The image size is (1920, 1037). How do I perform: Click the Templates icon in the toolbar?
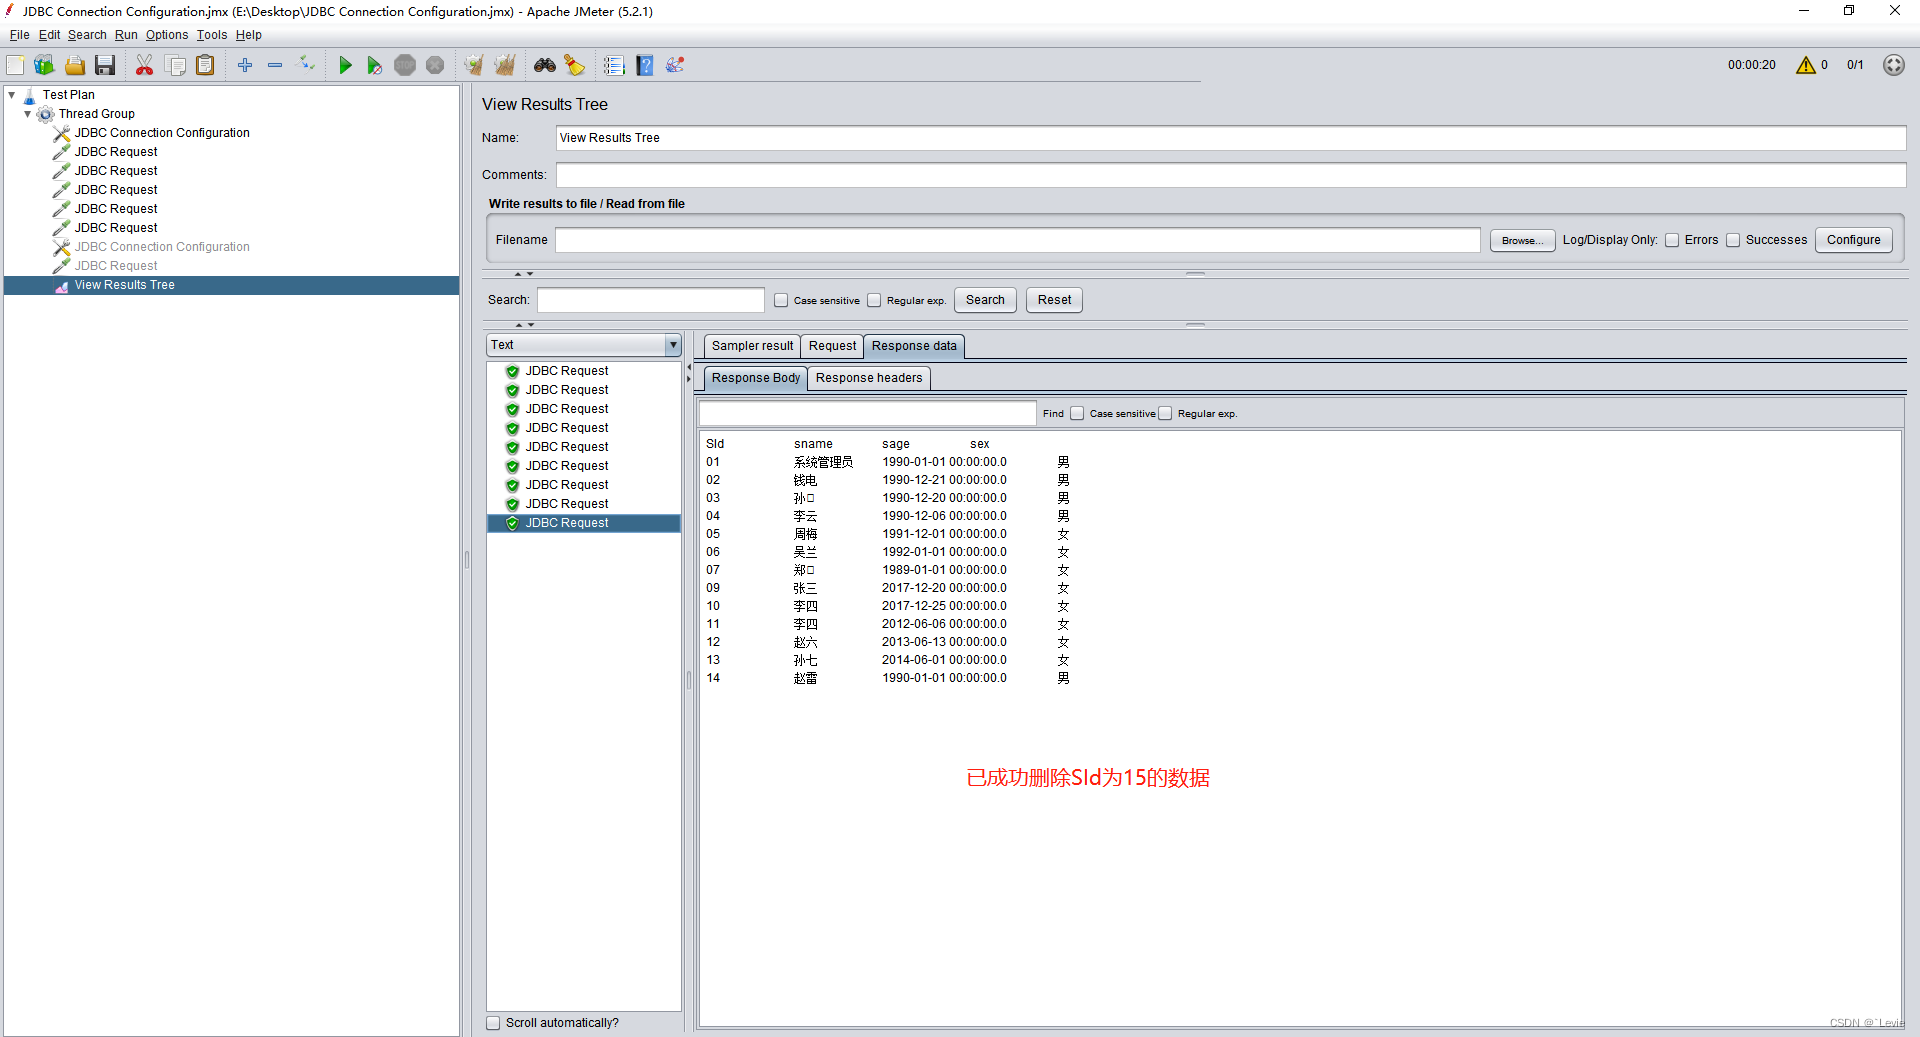pos(44,65)
